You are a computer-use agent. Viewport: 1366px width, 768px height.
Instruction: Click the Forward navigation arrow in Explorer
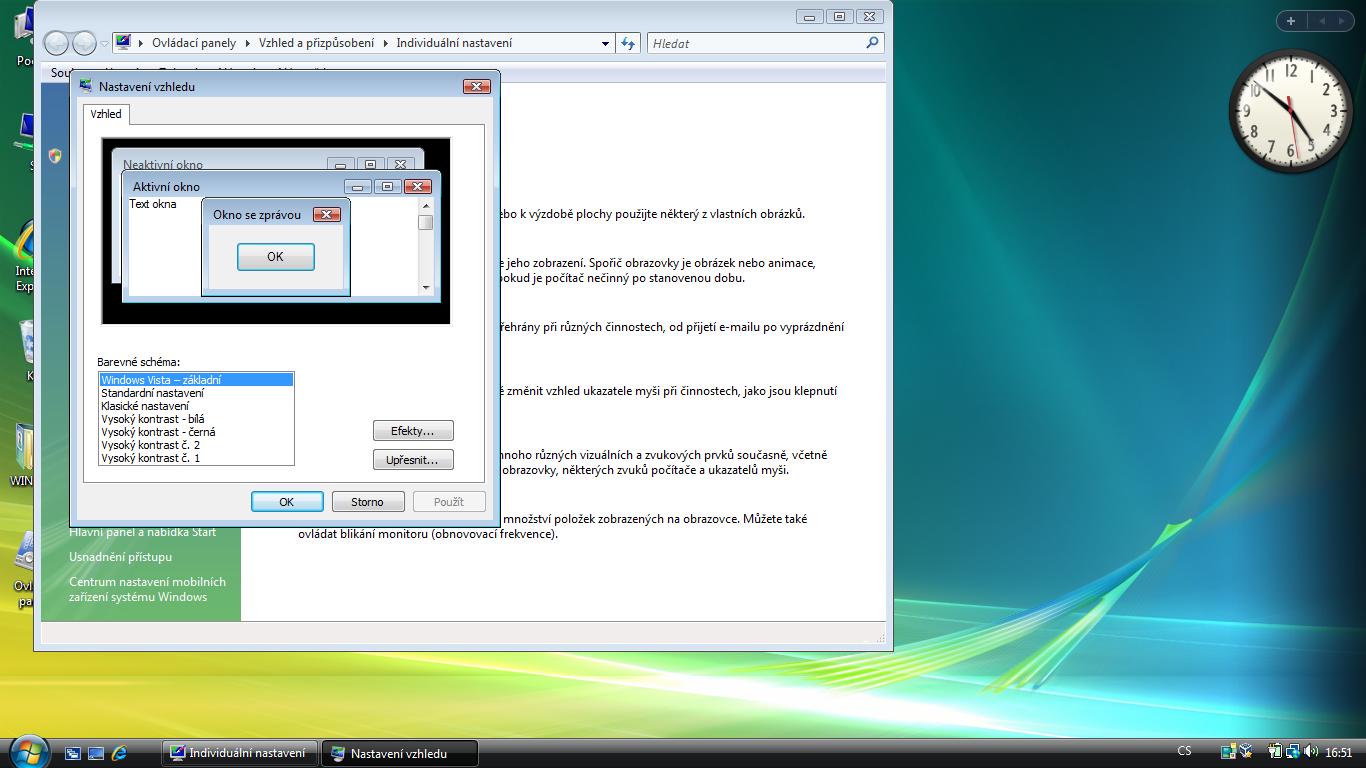tap(85, 43)
